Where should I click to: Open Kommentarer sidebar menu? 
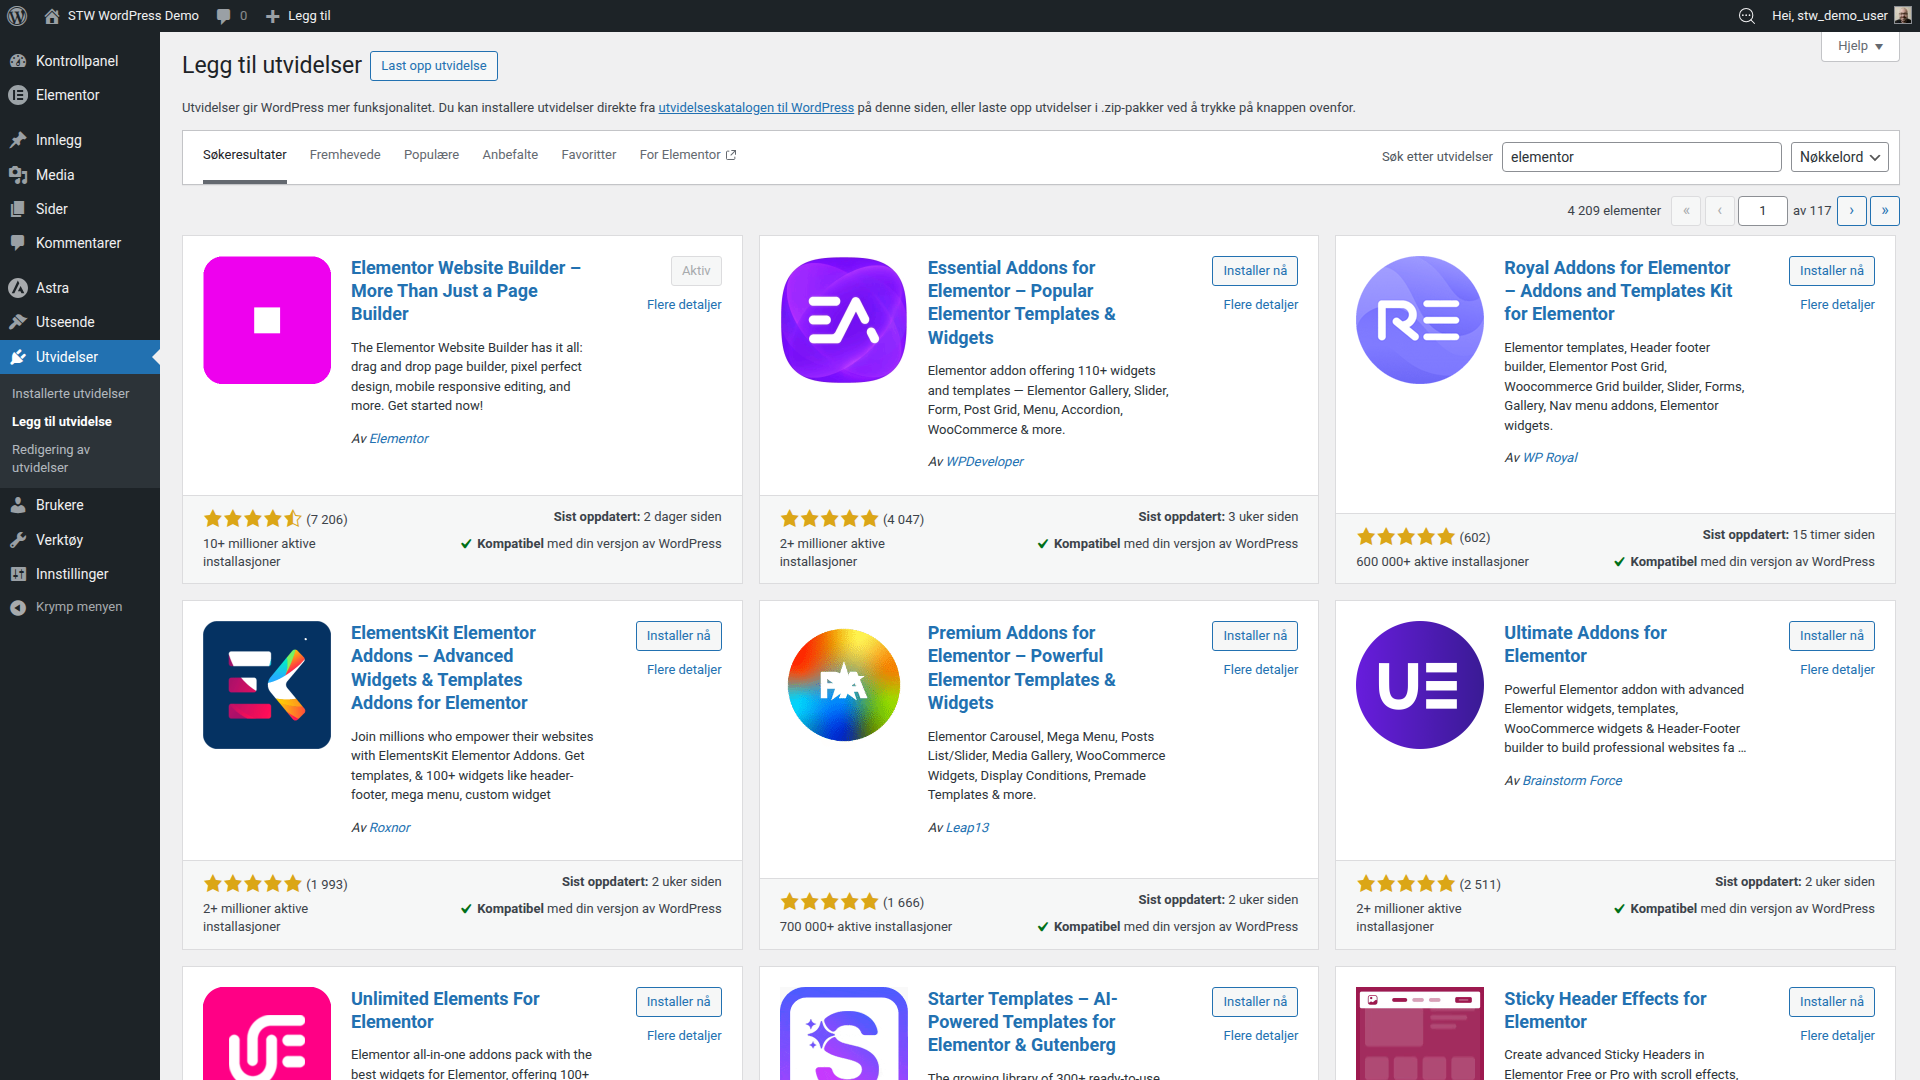(80, 243)
